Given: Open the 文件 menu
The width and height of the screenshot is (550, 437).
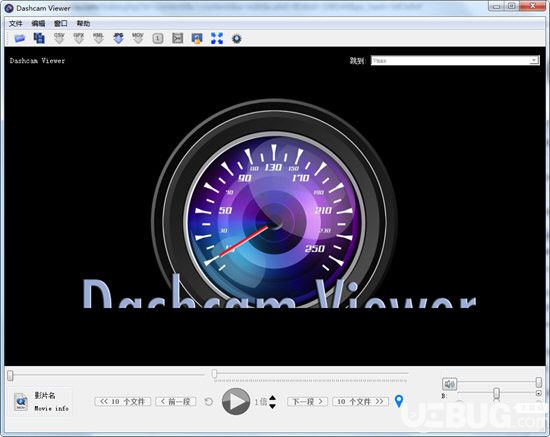Looking at the screenshot, I should tap(15, 23).
